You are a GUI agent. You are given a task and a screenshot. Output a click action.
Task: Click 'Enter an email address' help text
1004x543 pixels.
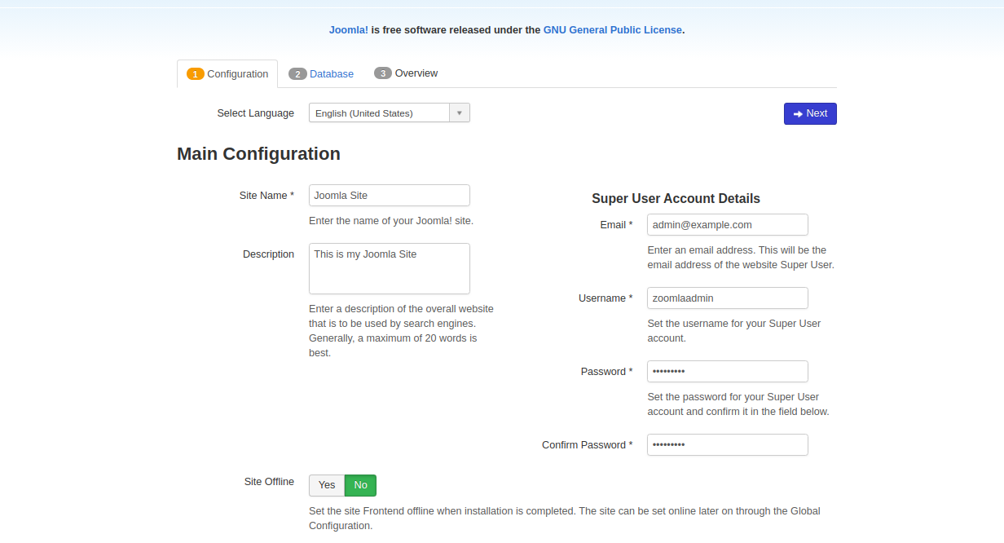coord(741,257)
